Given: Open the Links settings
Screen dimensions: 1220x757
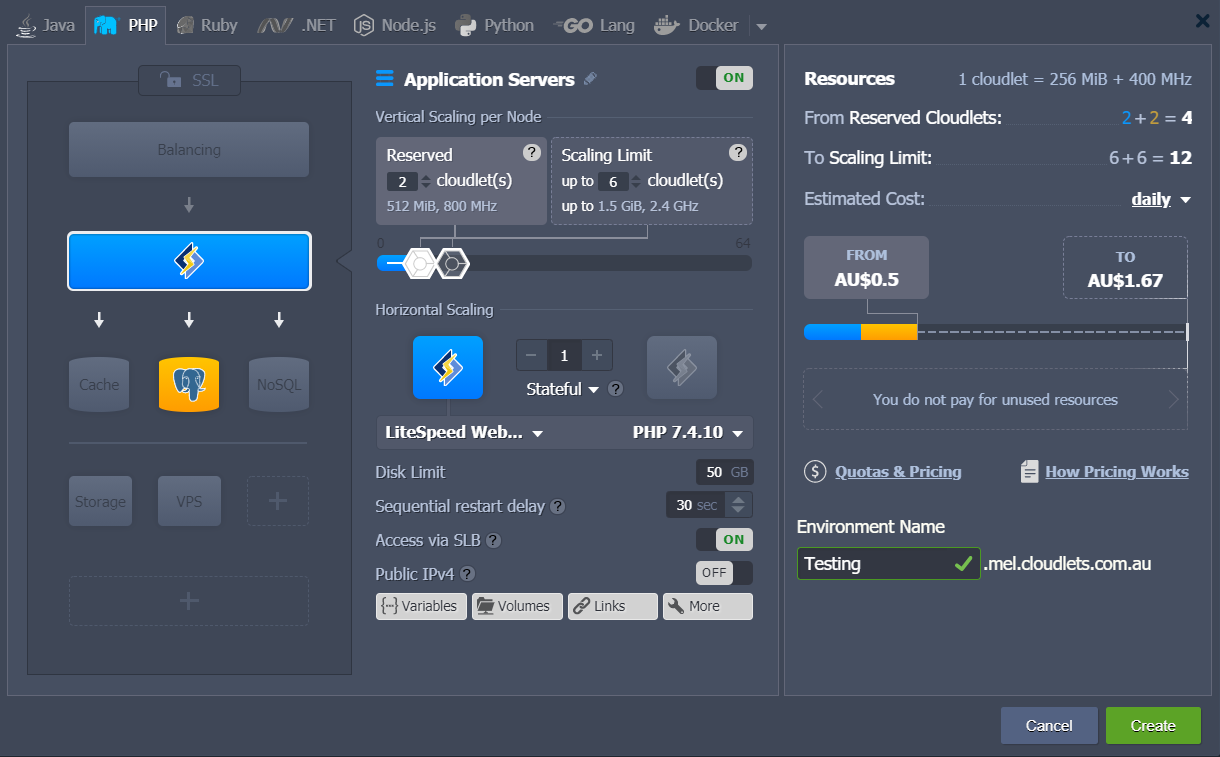Looking at the screenshot, I should (x=613, y=606).
